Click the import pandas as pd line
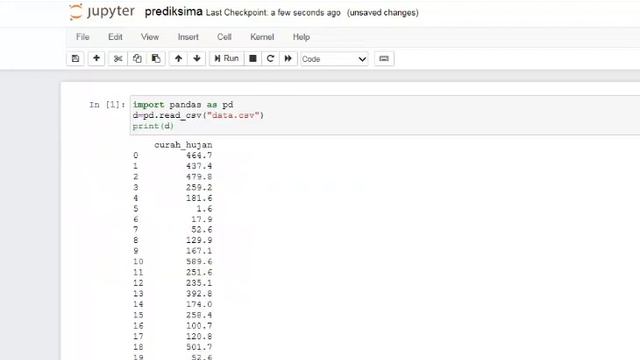The height and width of the screenshot is (360, 640). (183, 105)
